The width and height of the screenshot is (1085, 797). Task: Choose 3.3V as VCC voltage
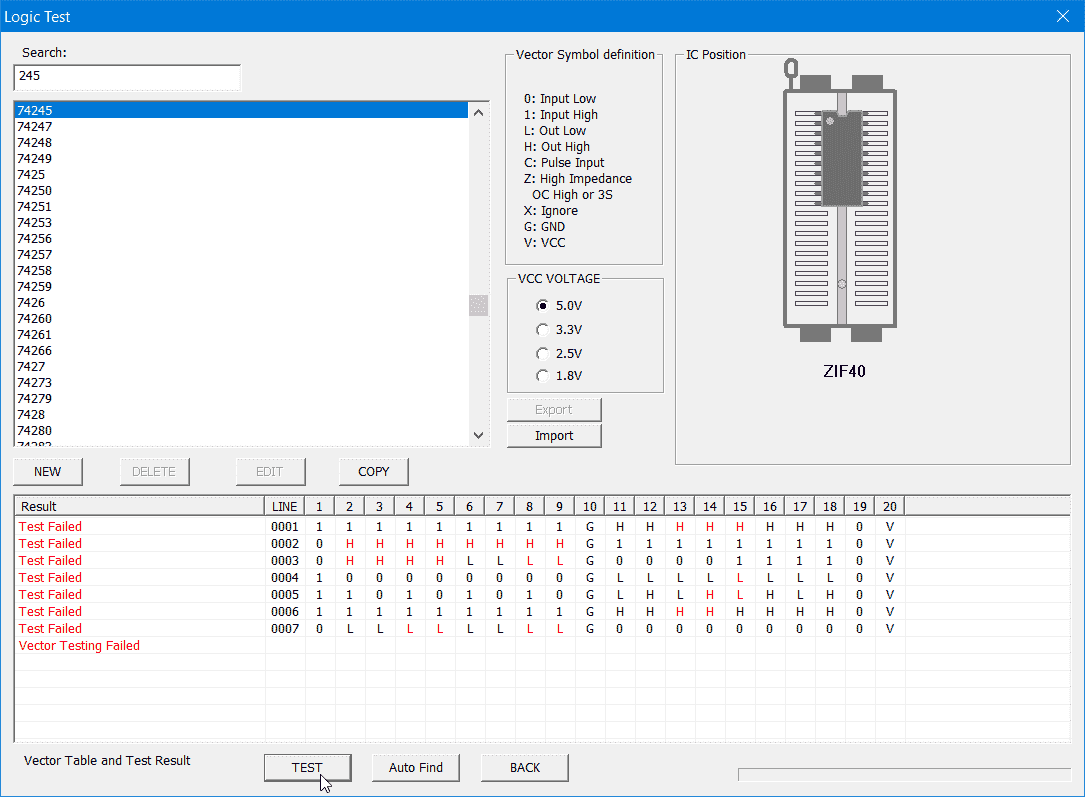543,330
